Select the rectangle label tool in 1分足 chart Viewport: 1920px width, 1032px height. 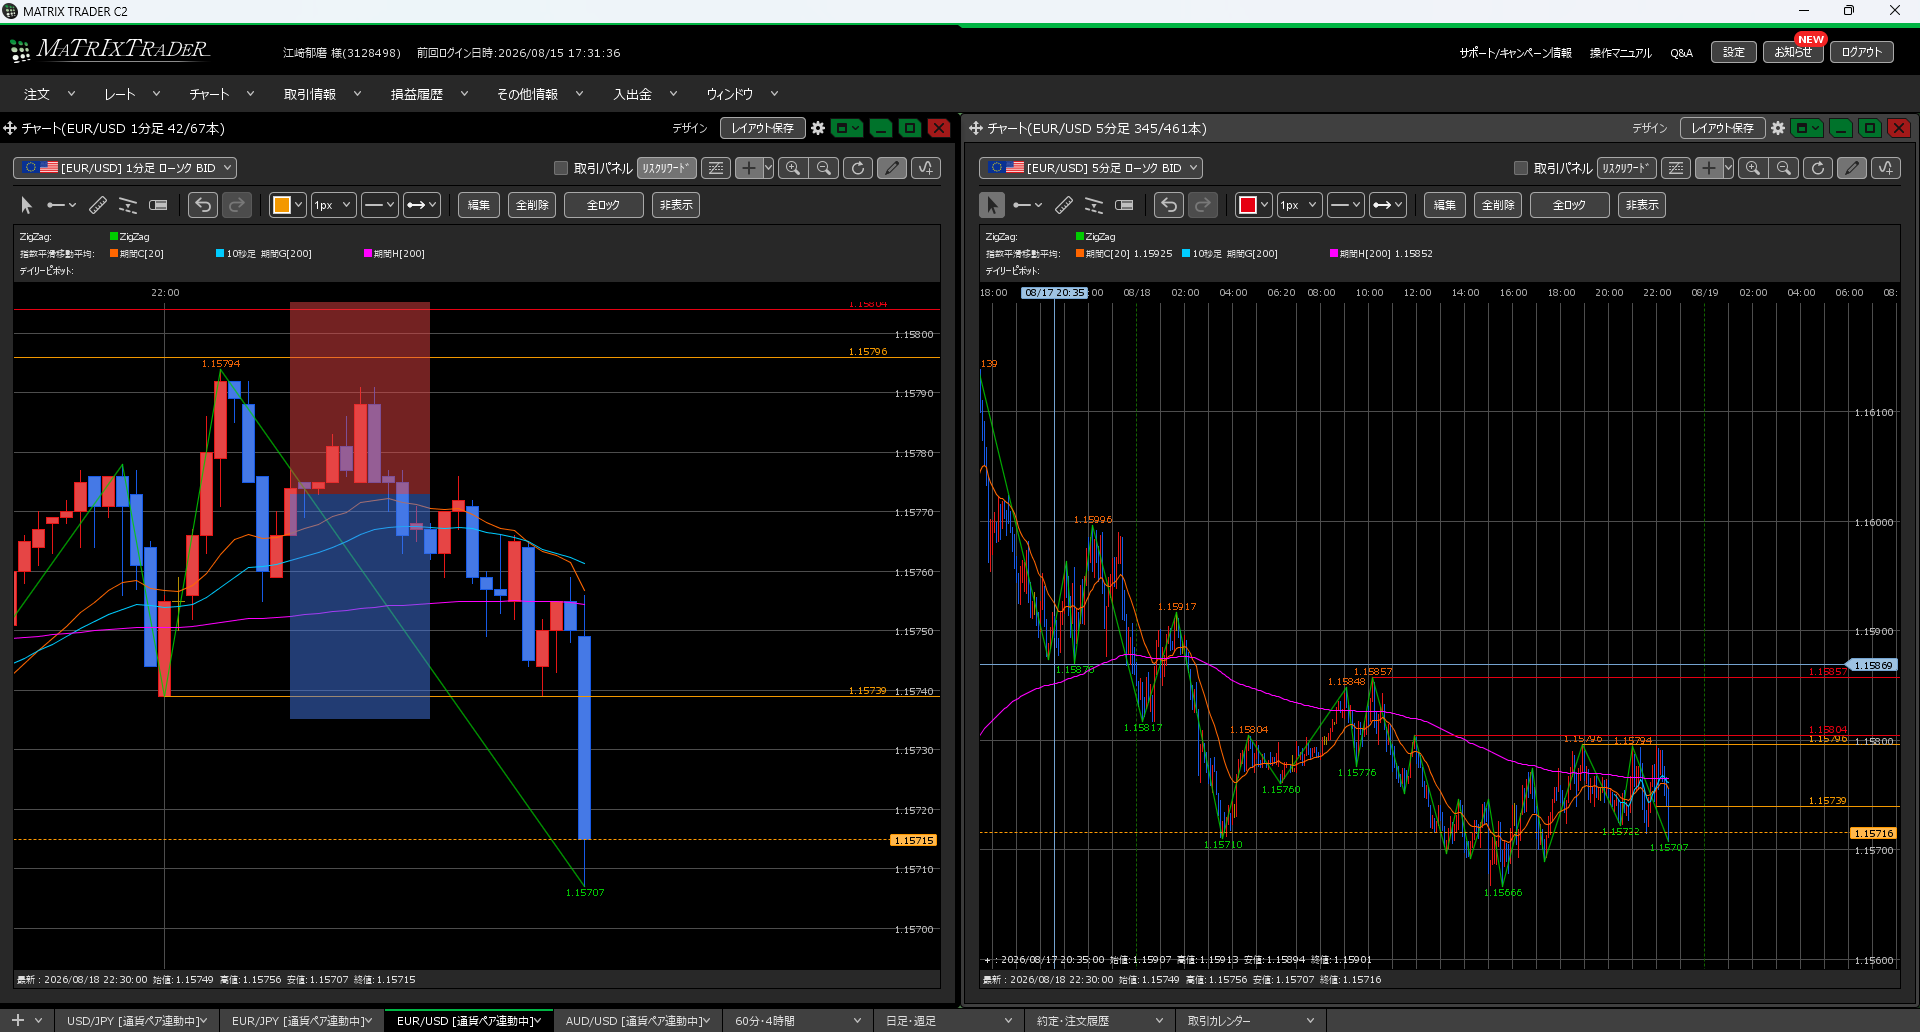coord(158,205)
